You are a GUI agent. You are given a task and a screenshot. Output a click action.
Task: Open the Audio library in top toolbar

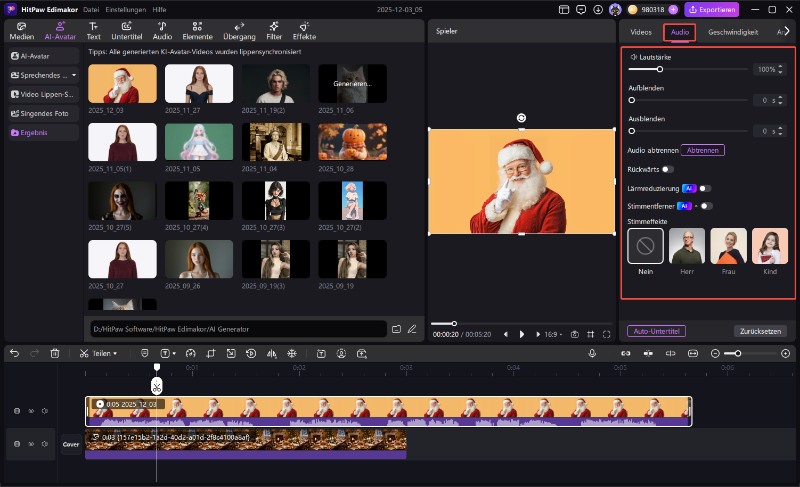pyautogui.click(x=162, y=31)
